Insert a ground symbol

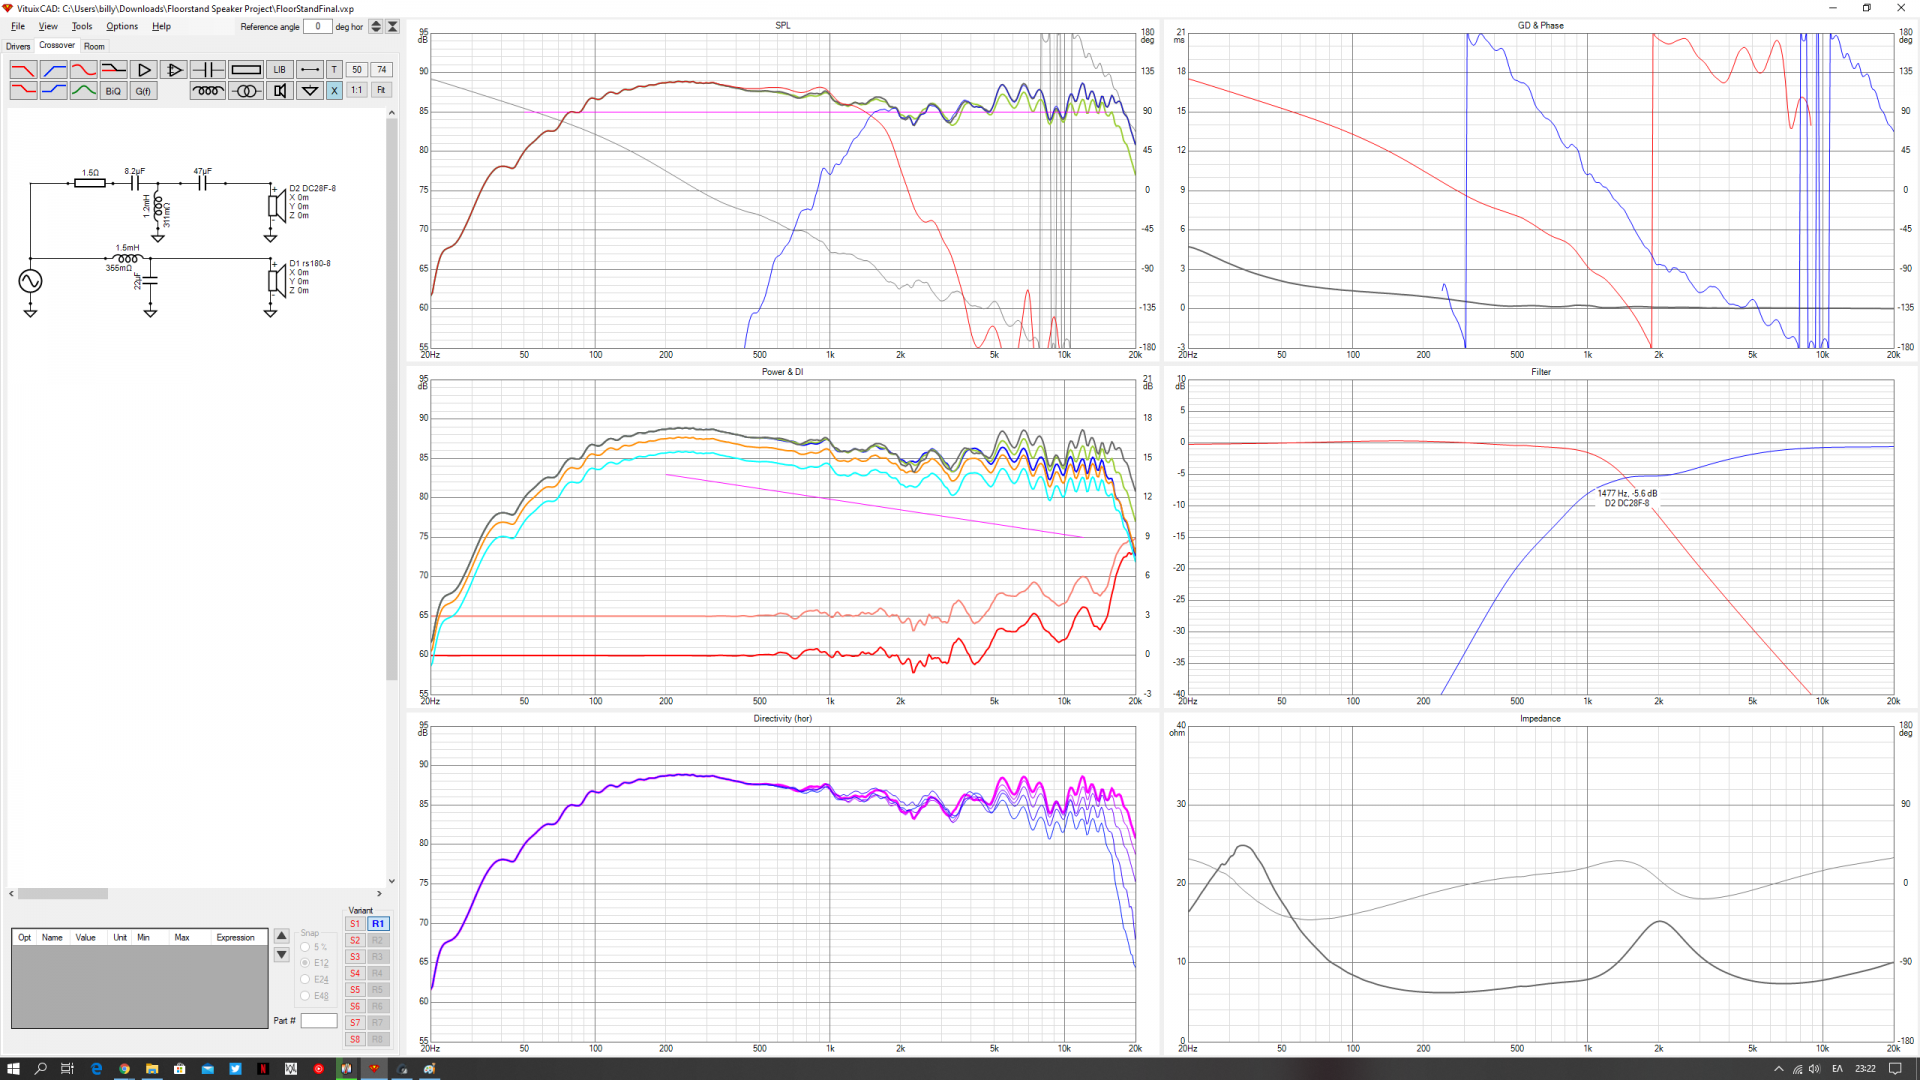pos(310,91)
